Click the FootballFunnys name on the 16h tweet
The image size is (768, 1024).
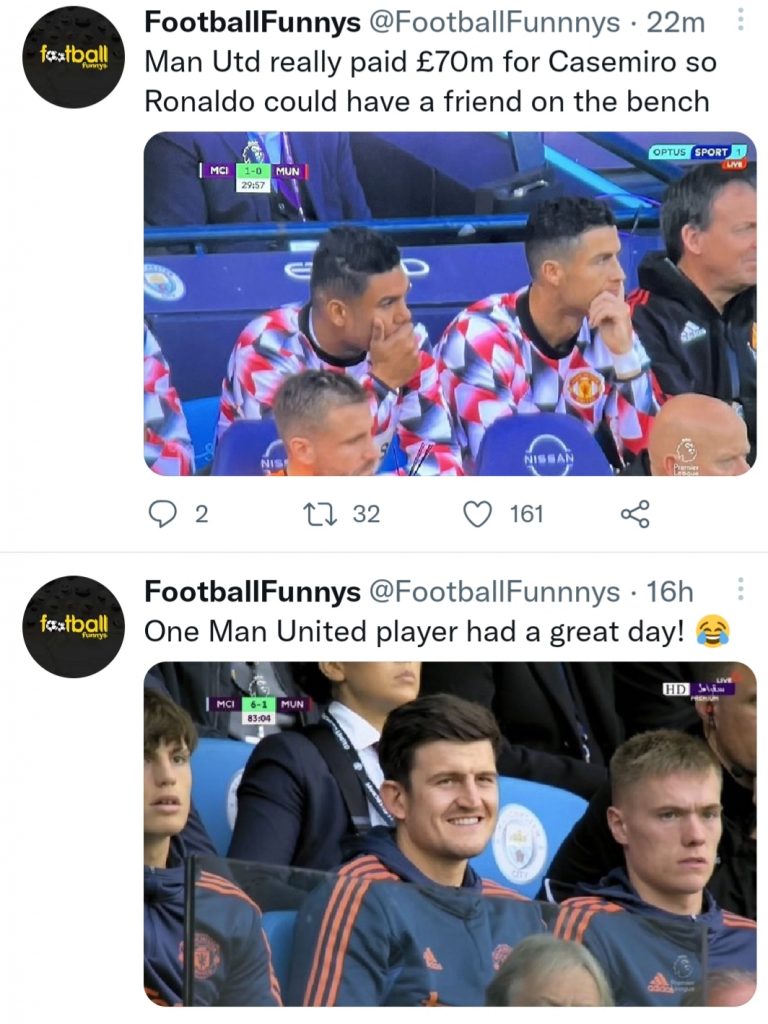tap(252, 592)
